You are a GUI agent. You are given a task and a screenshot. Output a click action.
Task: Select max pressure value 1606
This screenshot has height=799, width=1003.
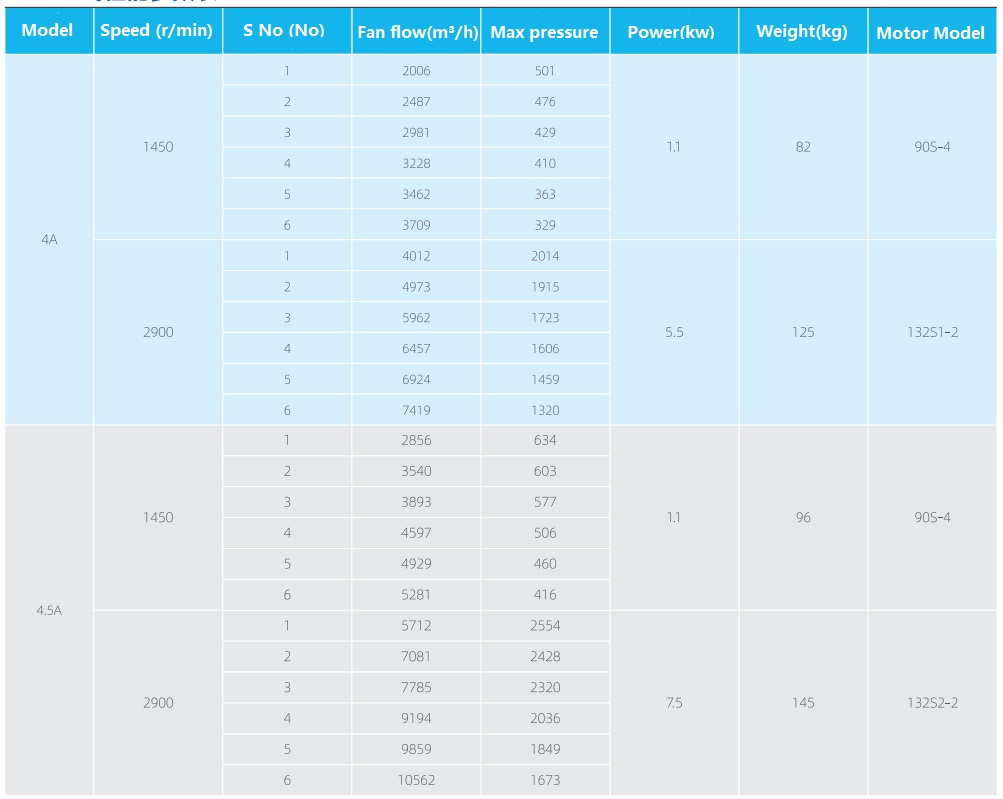(x=545, y=349)
